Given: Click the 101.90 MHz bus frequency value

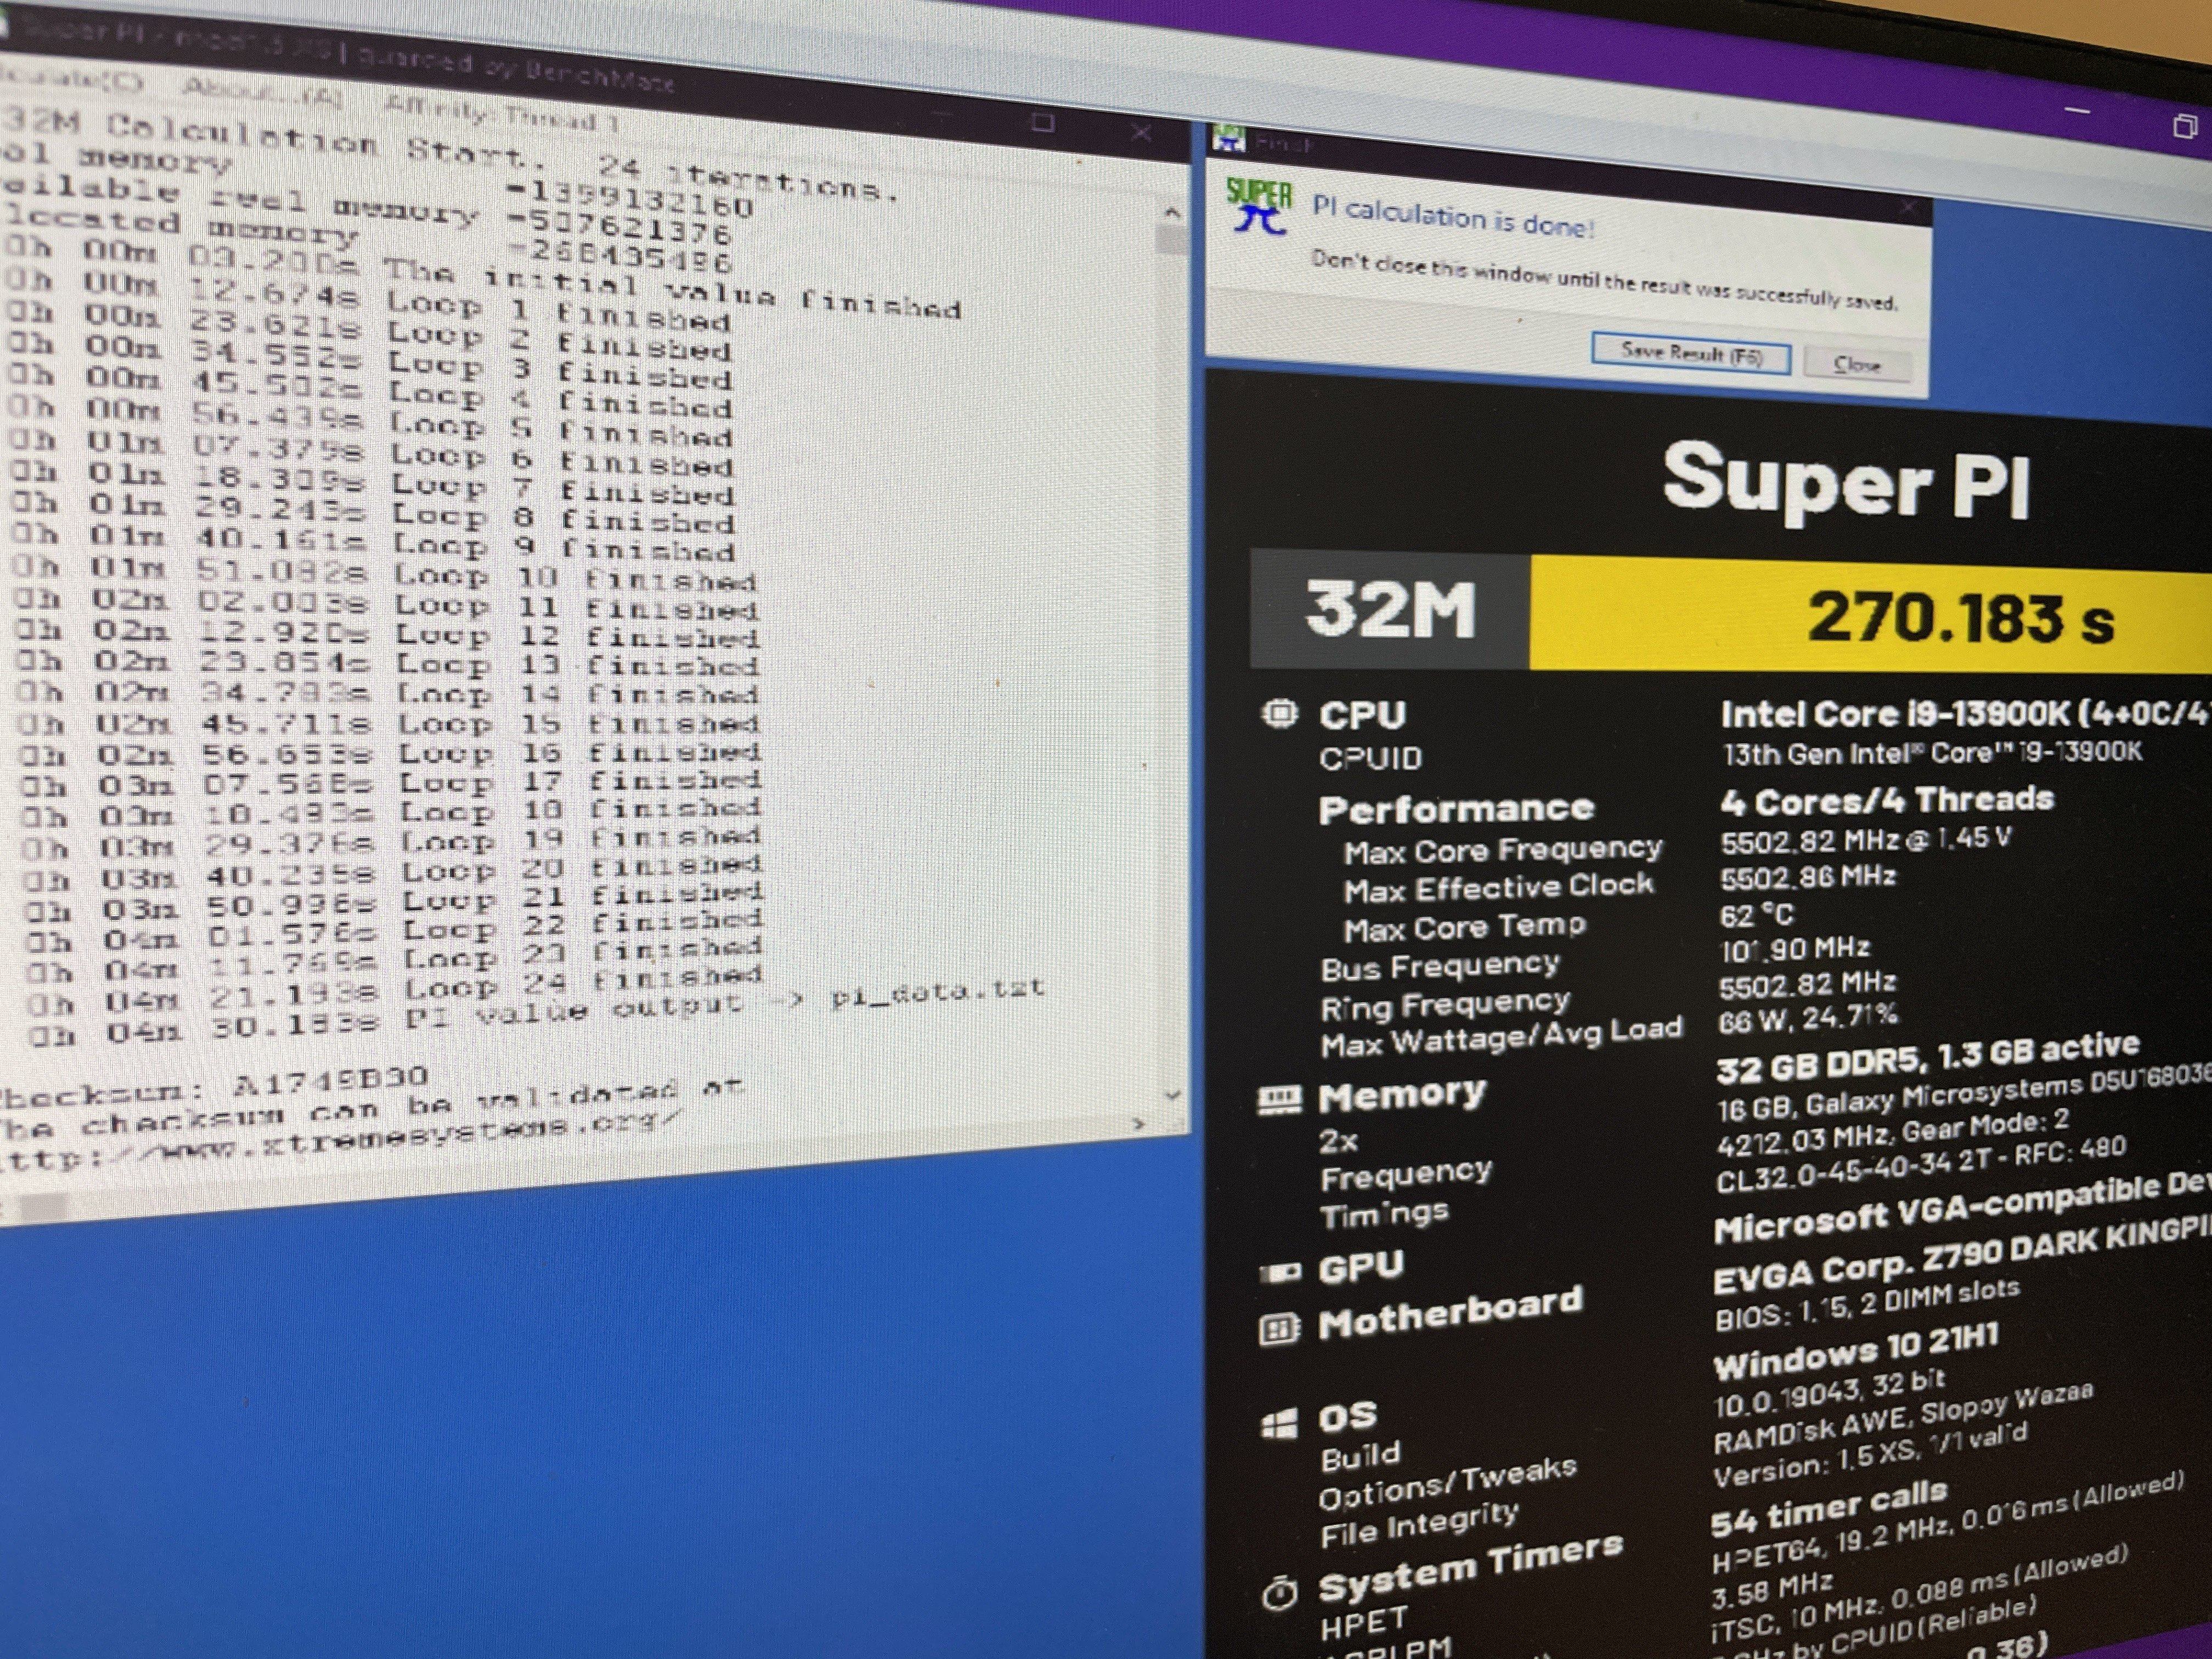Looking at the screenshot, I should (1794, 949).
